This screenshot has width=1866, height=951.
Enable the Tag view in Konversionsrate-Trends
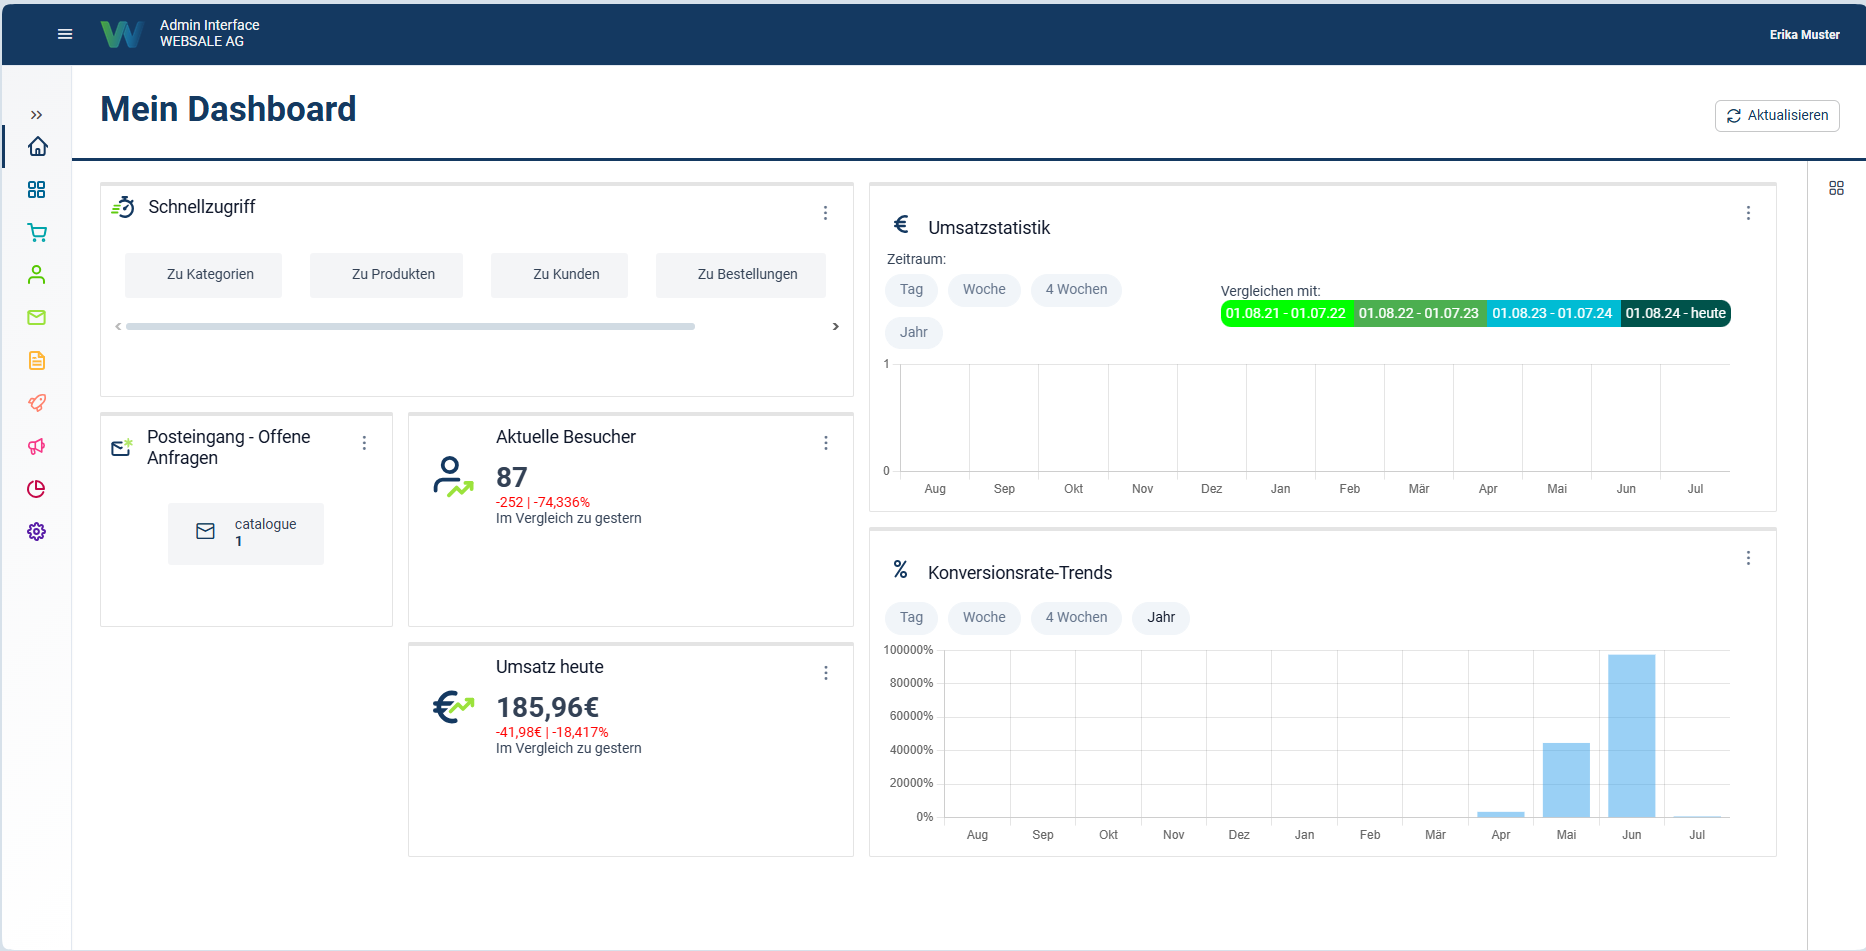[910, 618]
